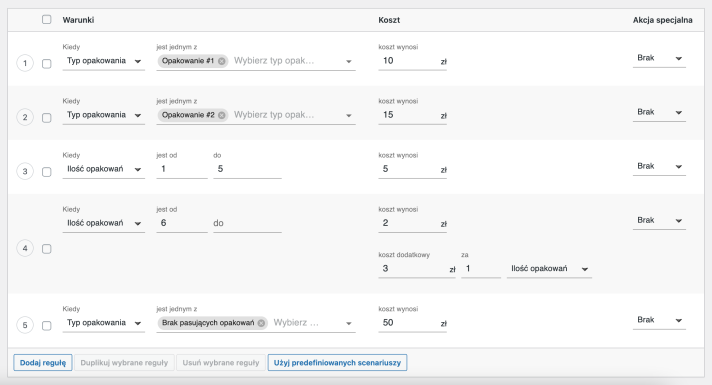Screen dimensions: 712x385
Task: Open the Typ opakowania dropdown in rule 5
Action: click(x=104, y=323)
